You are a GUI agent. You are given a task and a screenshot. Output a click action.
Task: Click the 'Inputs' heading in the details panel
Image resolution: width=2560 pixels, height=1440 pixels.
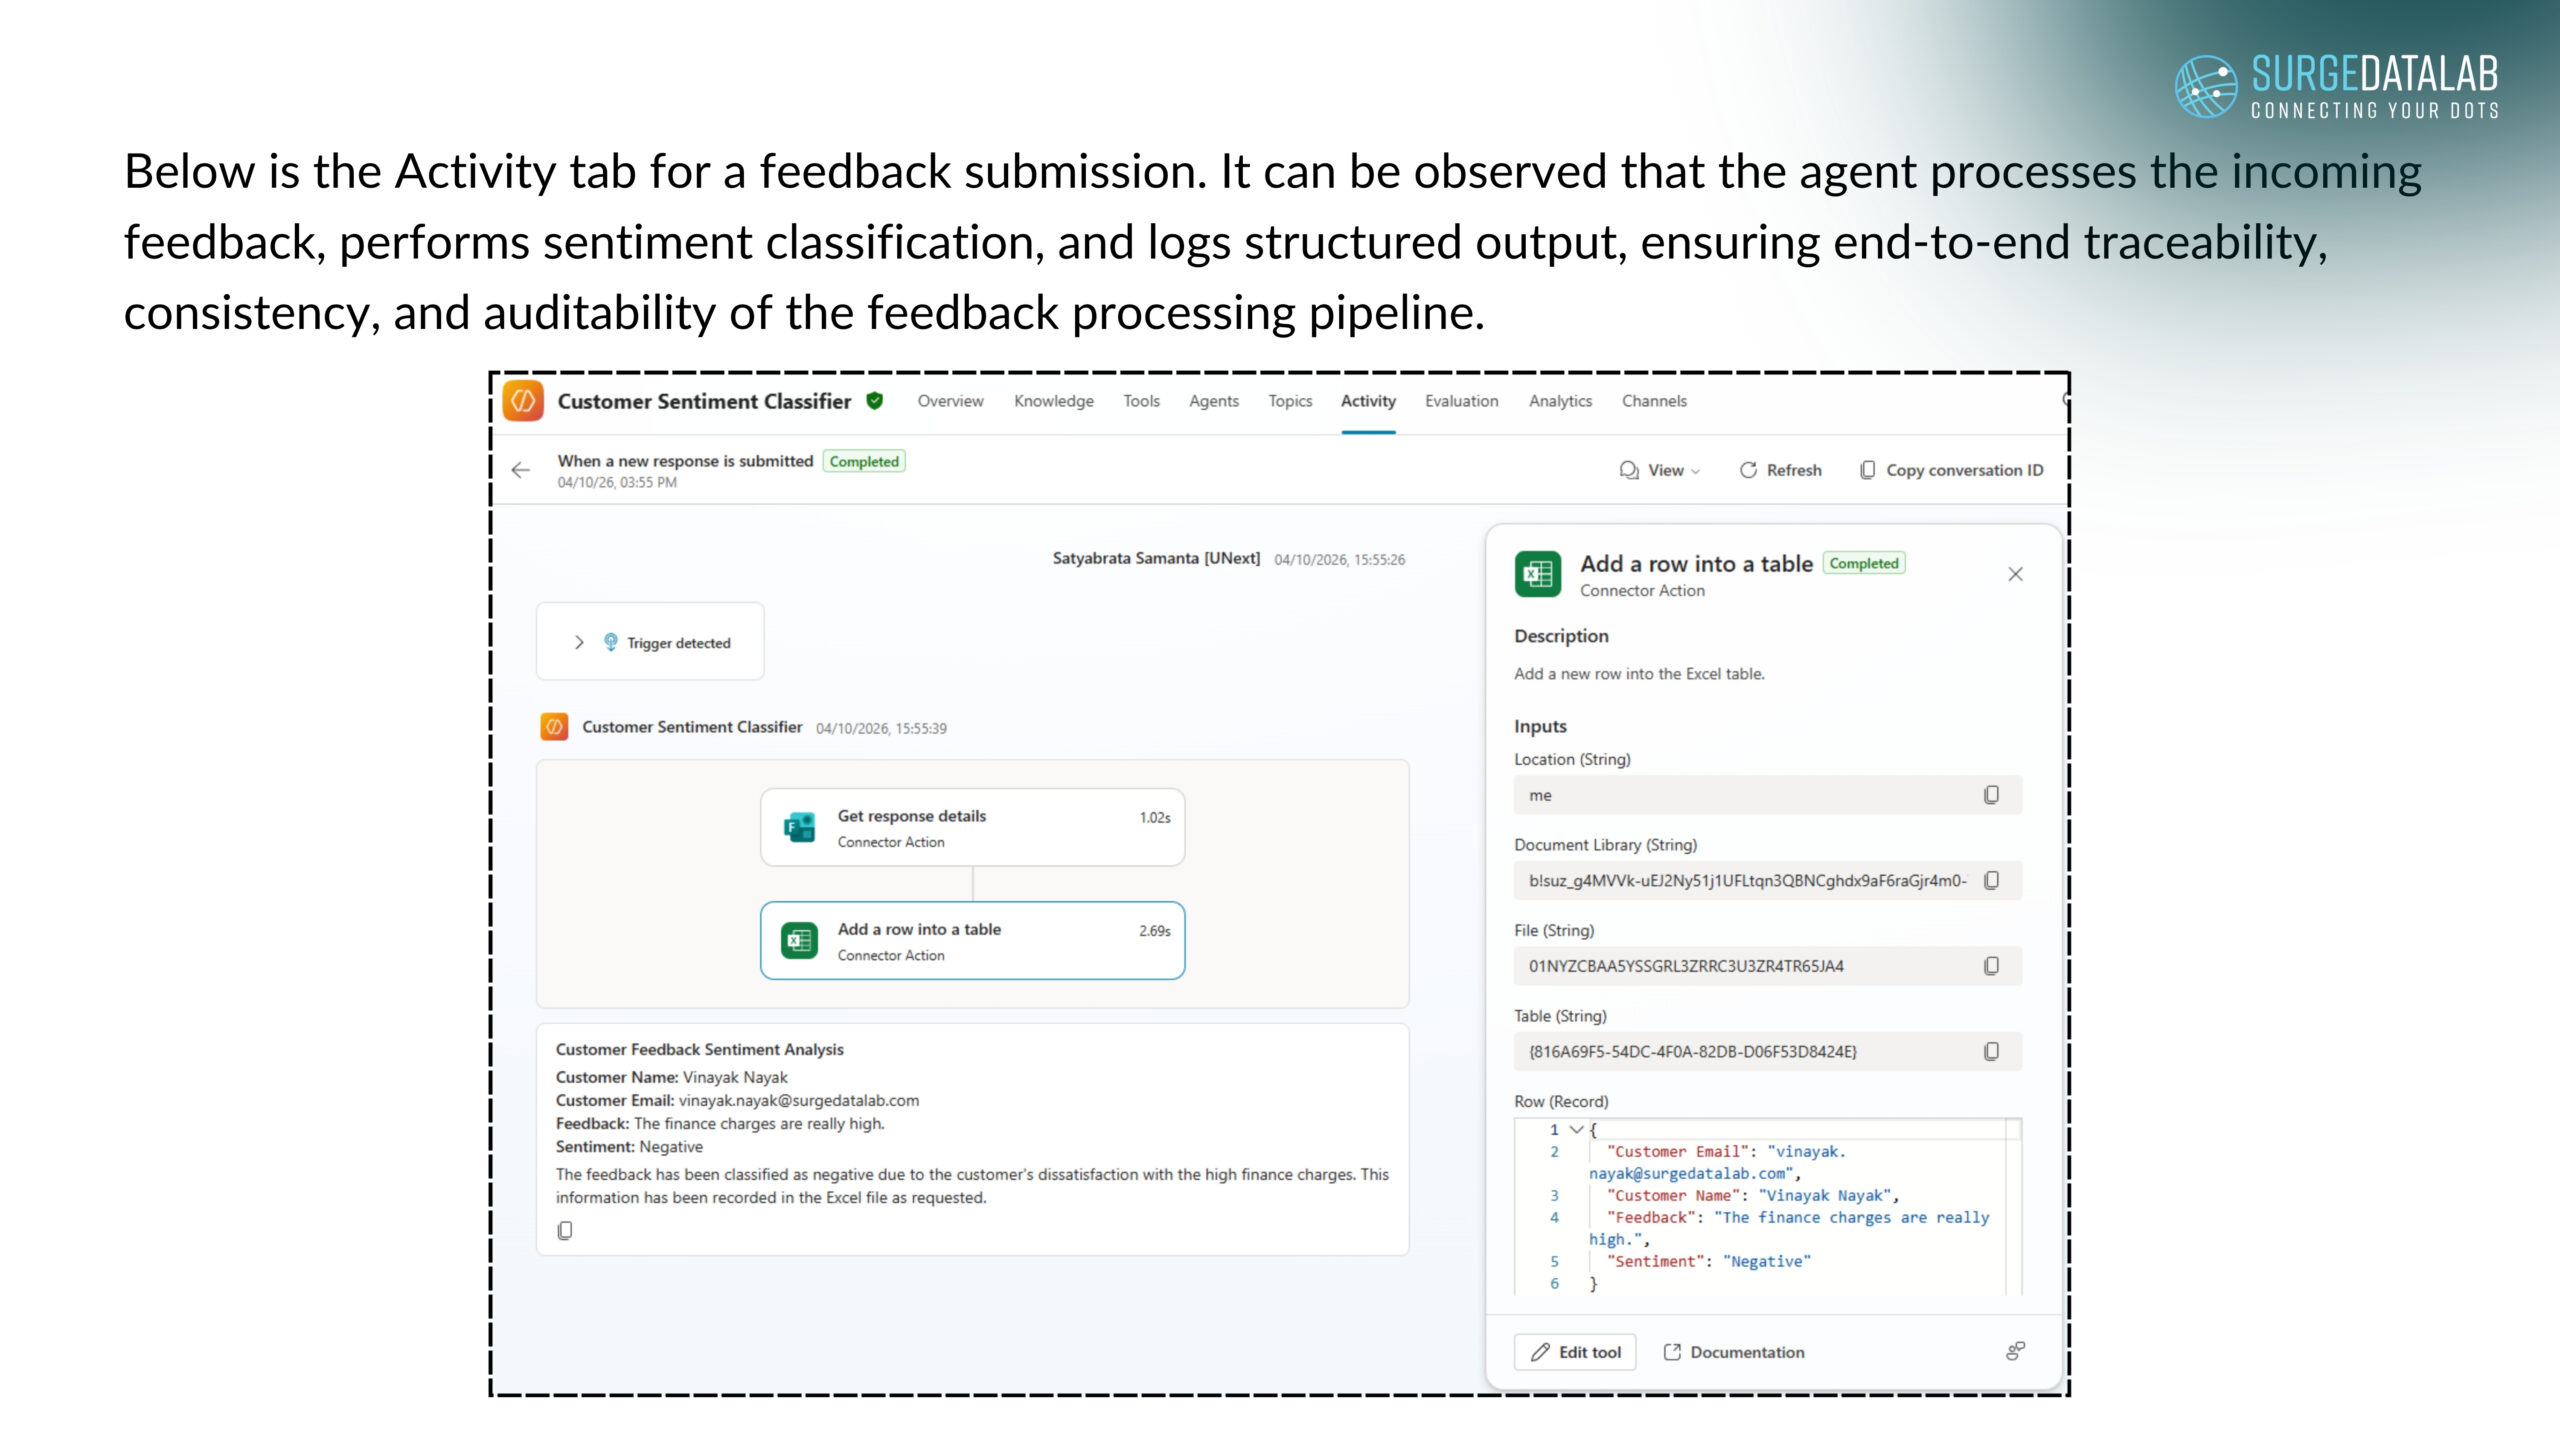click(1540, 726)
